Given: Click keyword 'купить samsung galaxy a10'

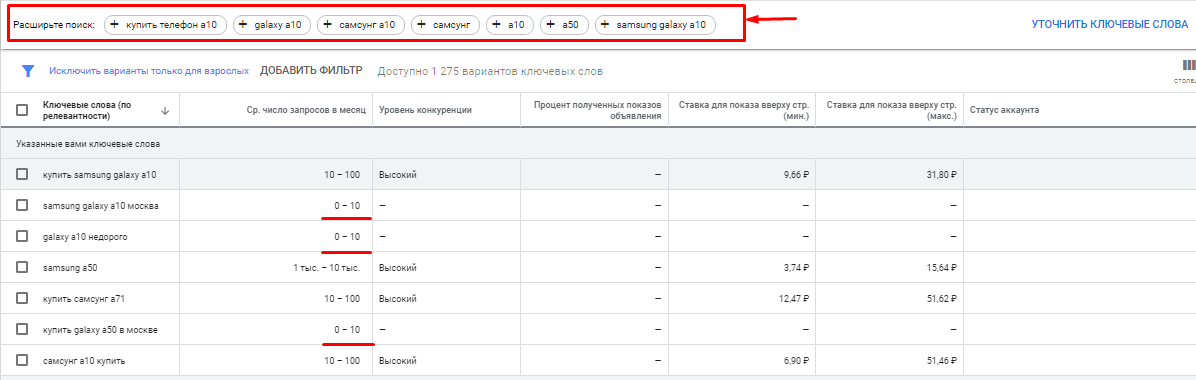Looking at the screenshot, I should tap(100, 175).
